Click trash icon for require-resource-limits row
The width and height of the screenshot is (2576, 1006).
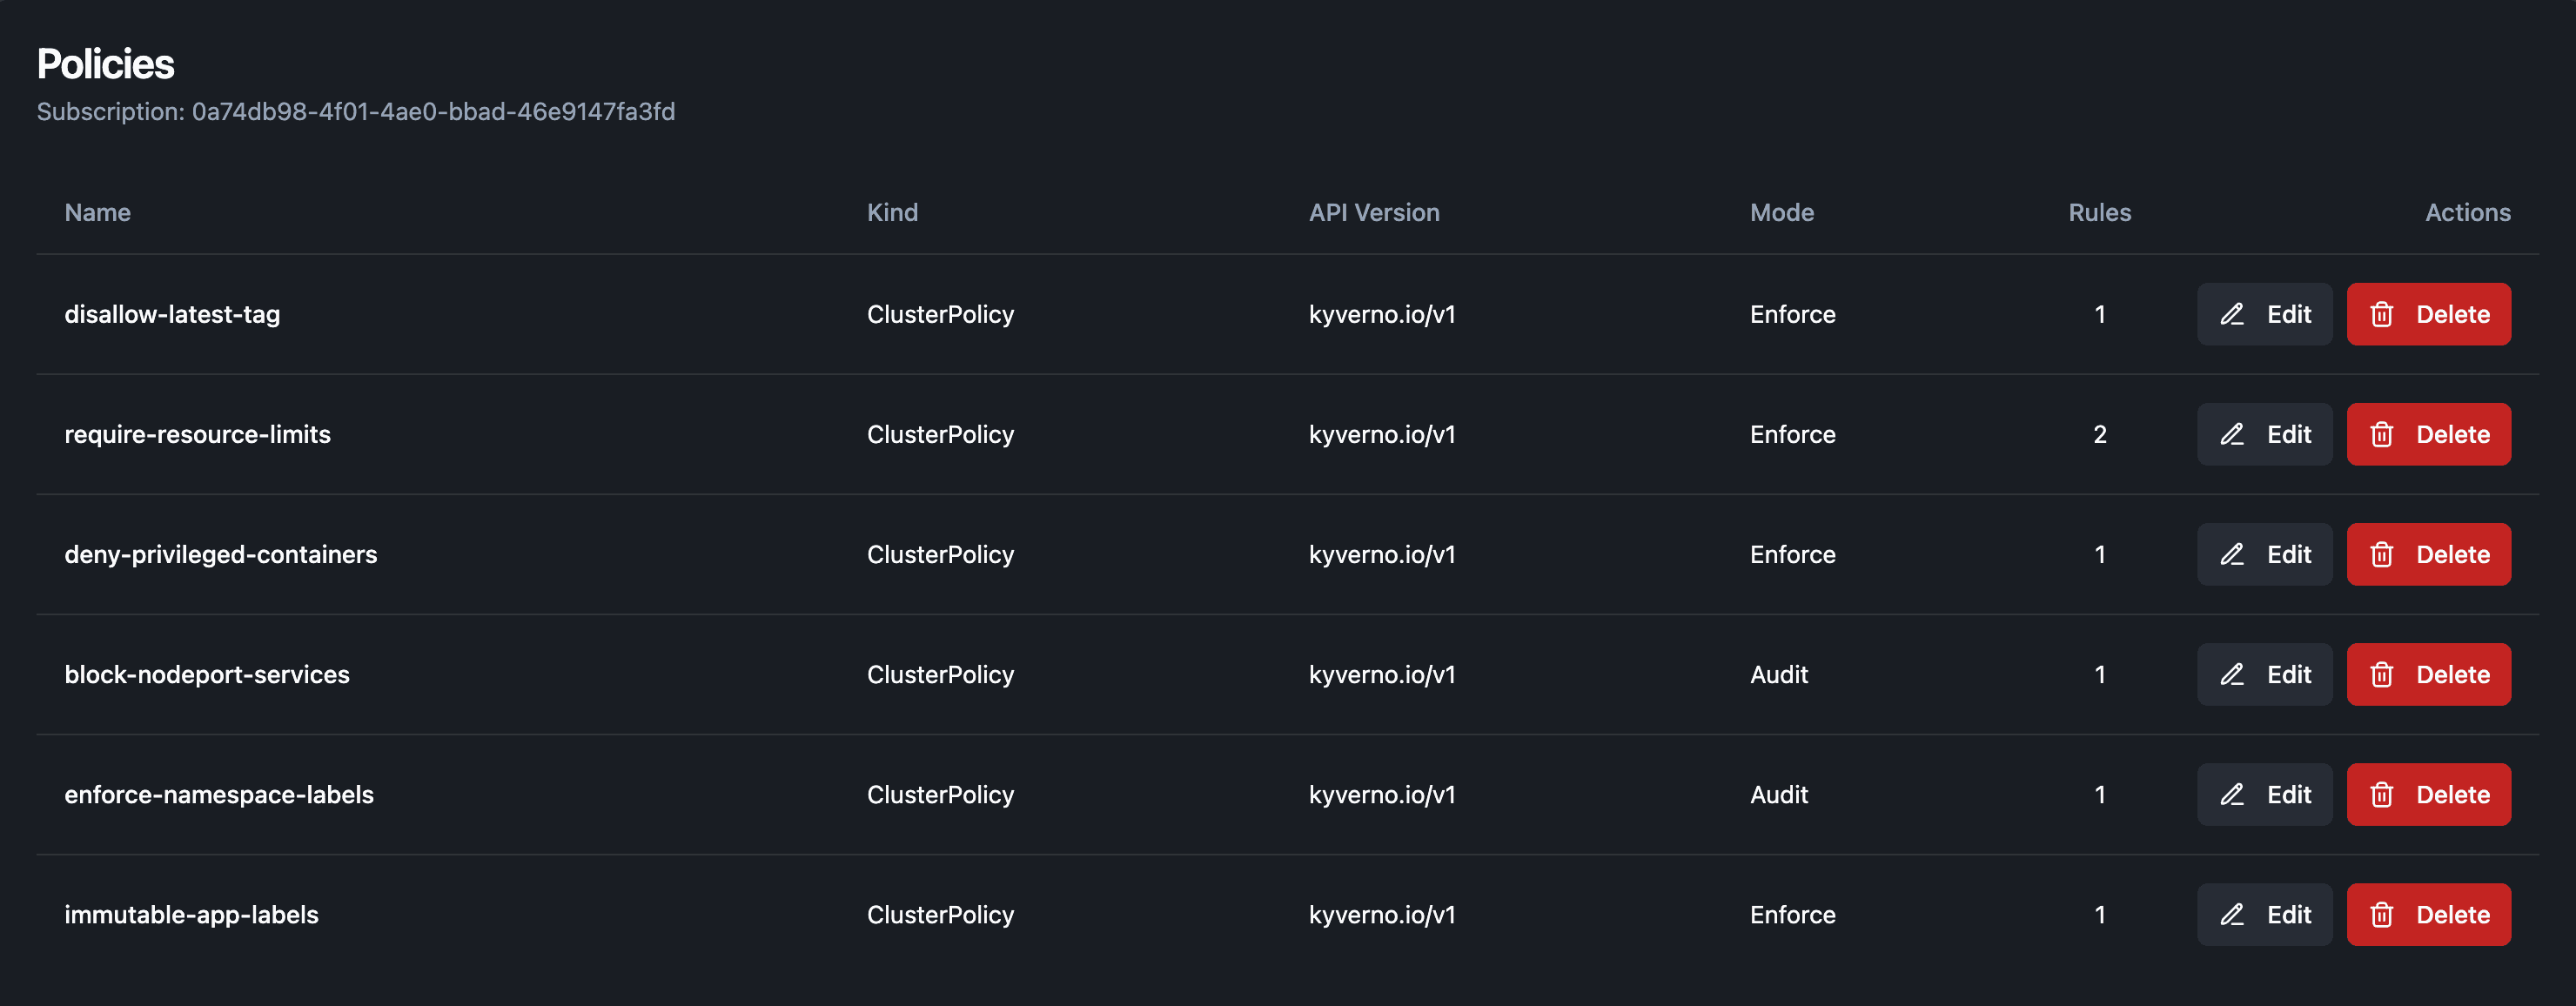[2382, 434]
